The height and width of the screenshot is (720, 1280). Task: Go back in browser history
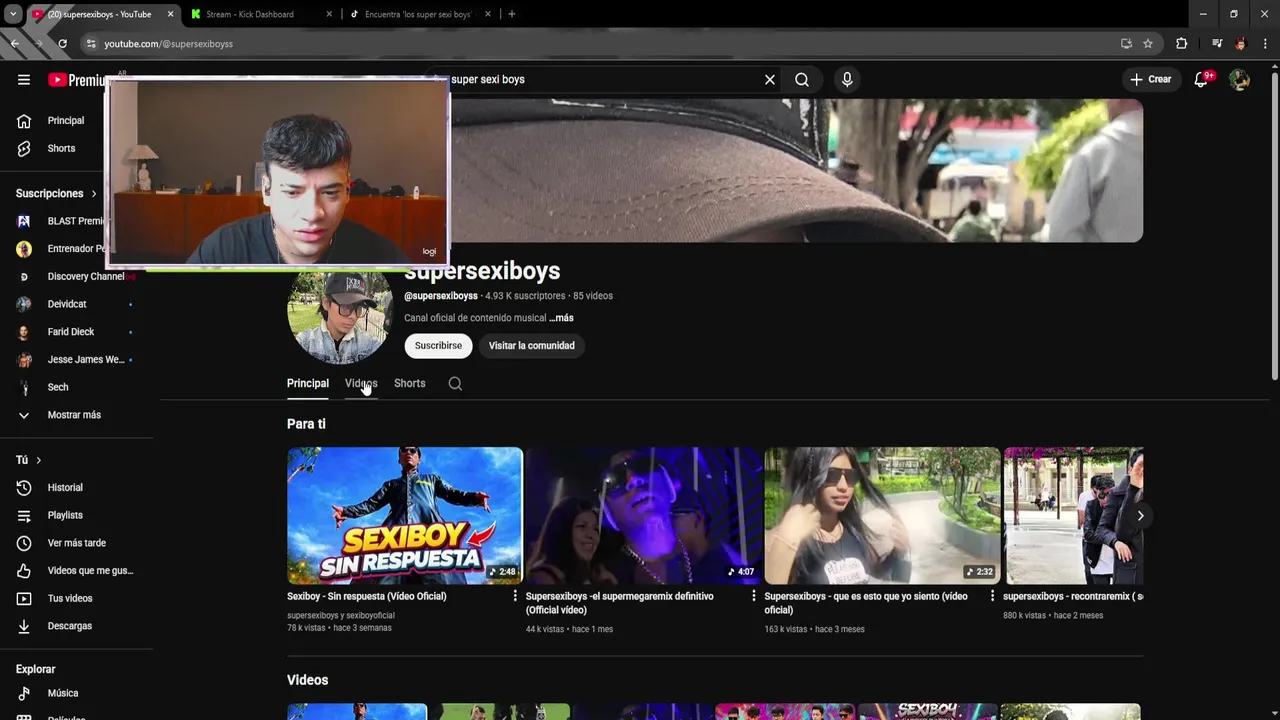[14, 44]
